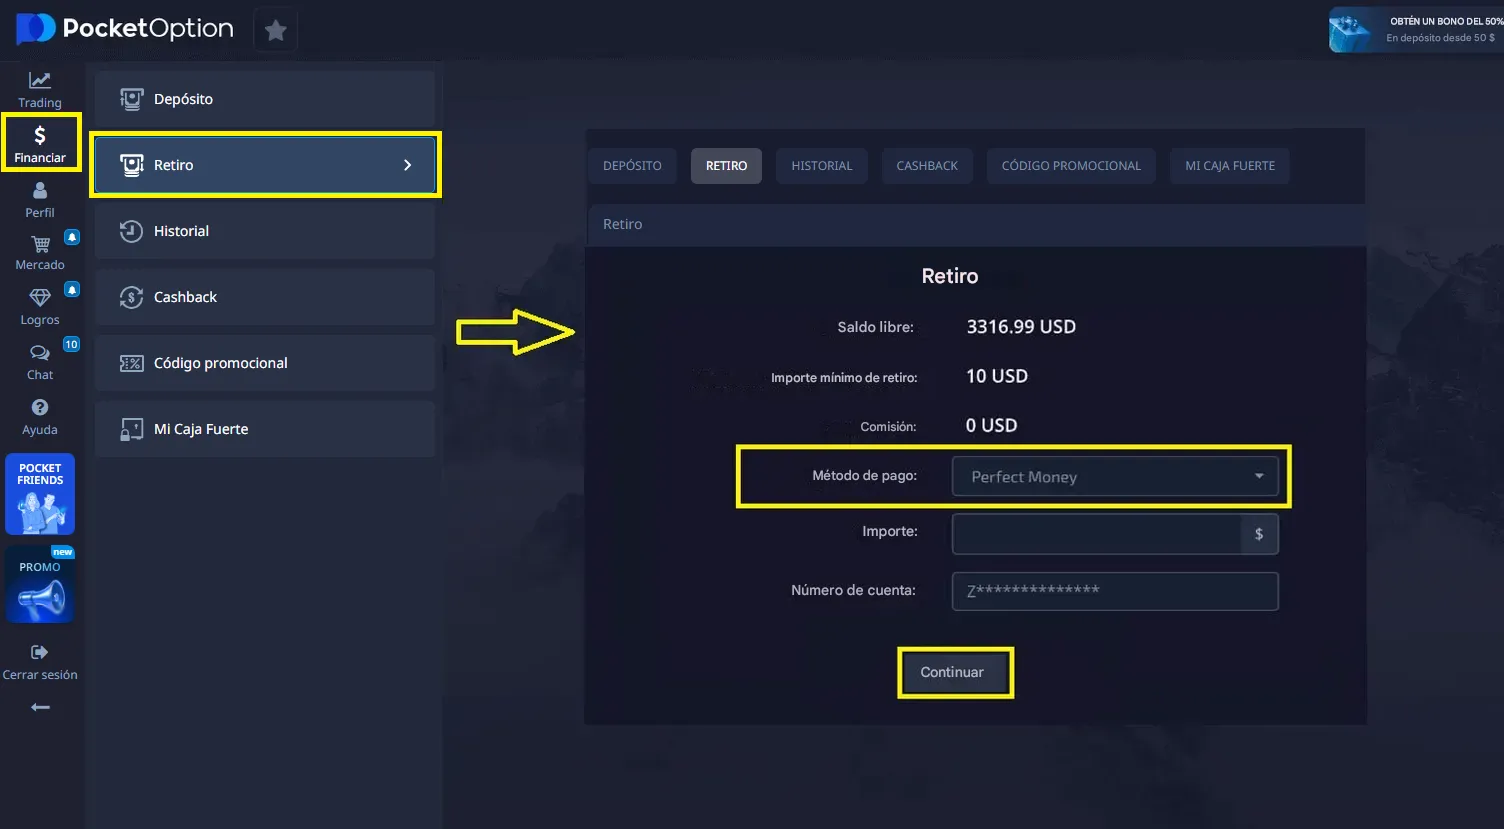Click the dollar sign beside Importe field
Image resolution: width=1504 pixels, height=829 pixels.
[1259, 534]
